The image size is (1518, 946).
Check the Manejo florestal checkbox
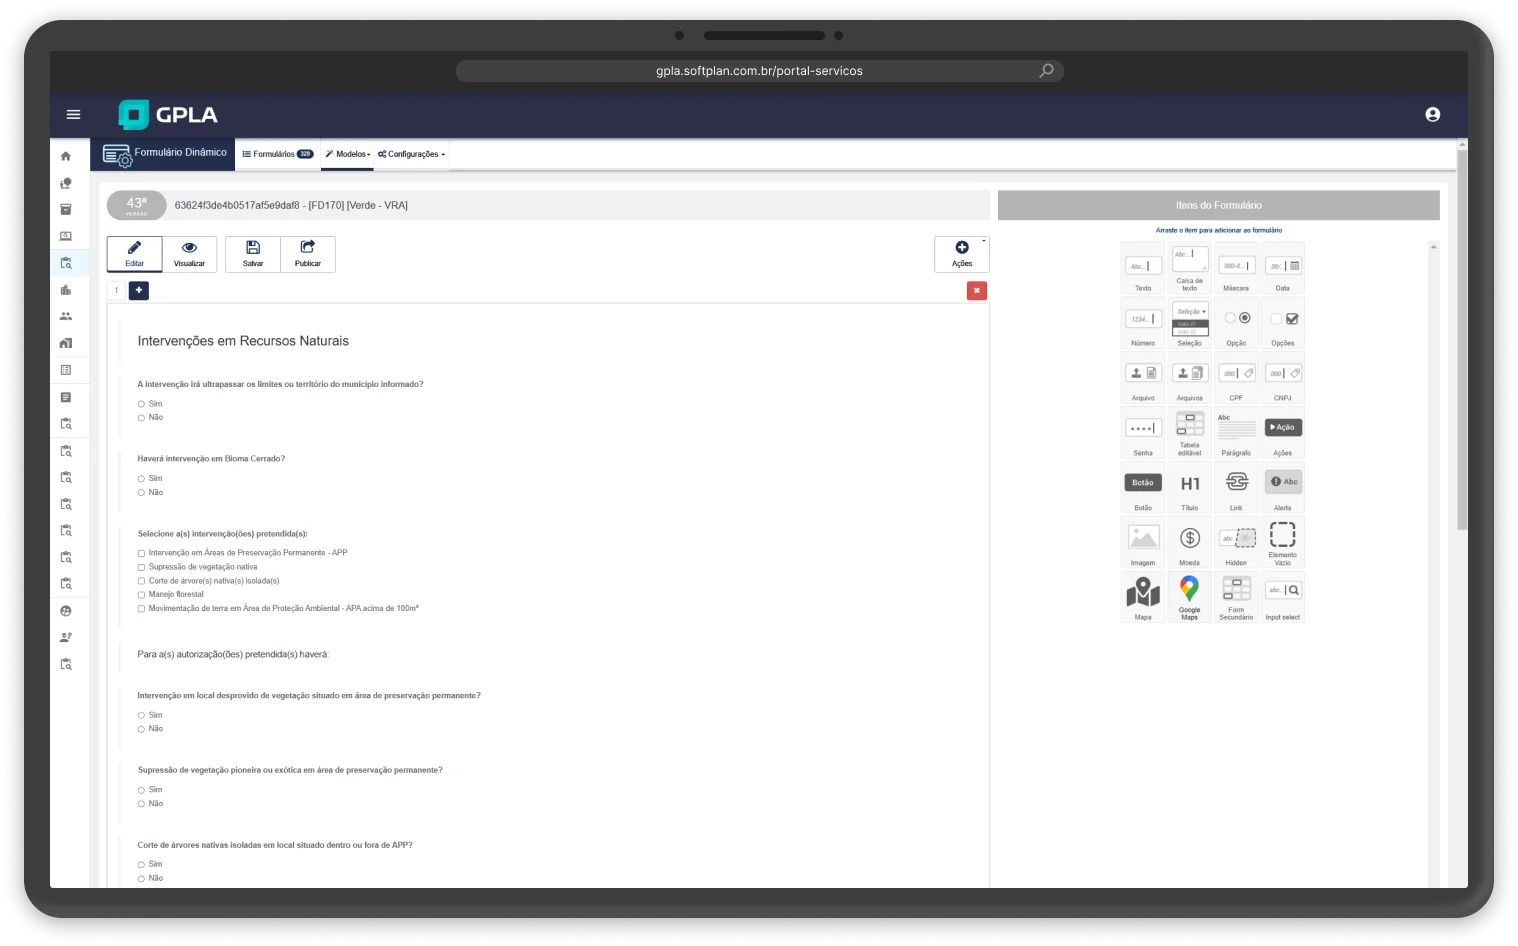pos(142,595)
